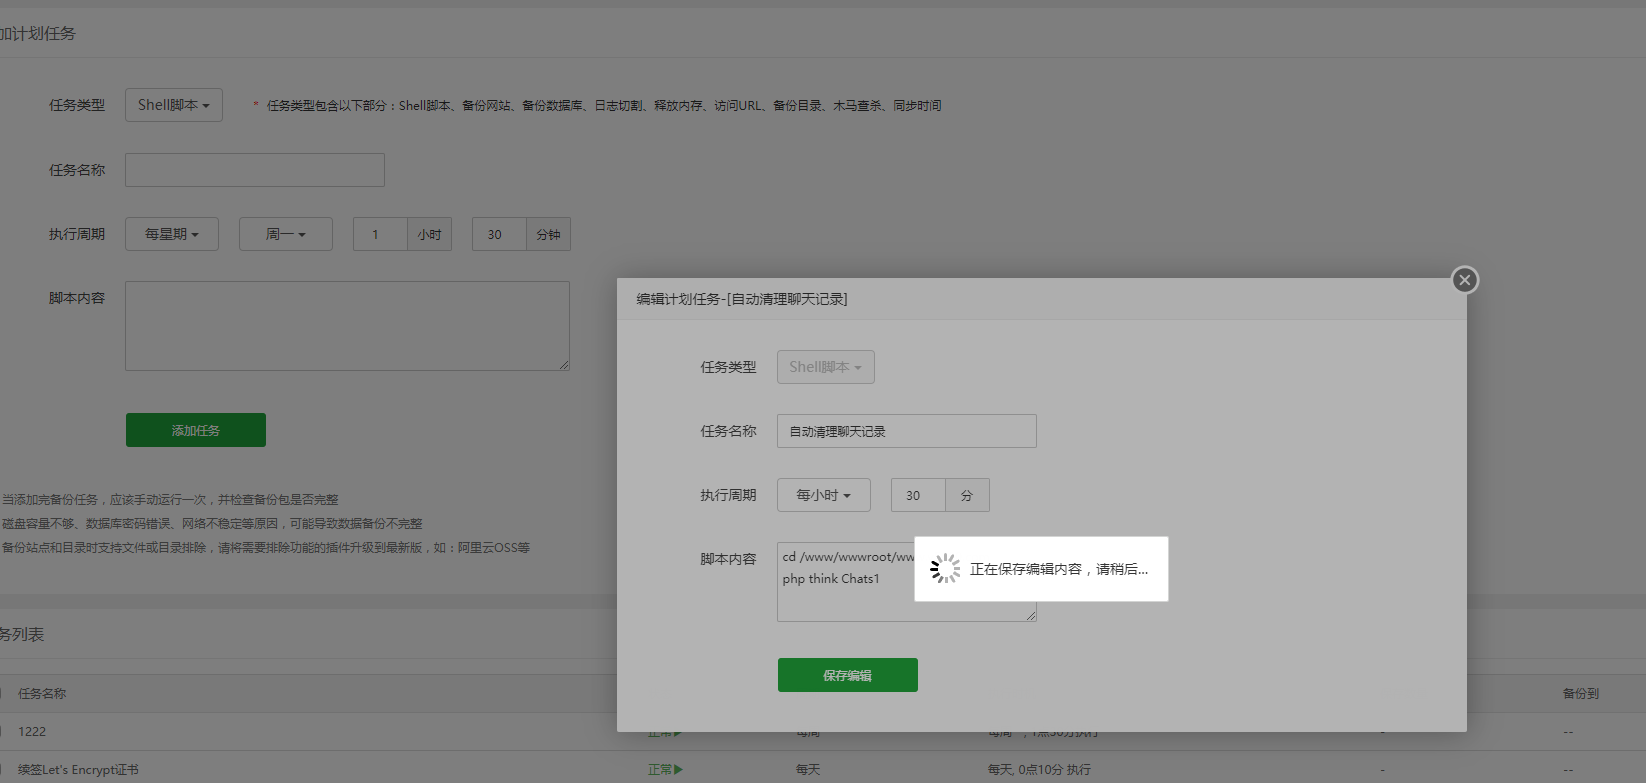This screenshot has height=783, width=1646.
Task: Focus the task name field containing 自动清理聊天记录
Action: pos(907,431)
